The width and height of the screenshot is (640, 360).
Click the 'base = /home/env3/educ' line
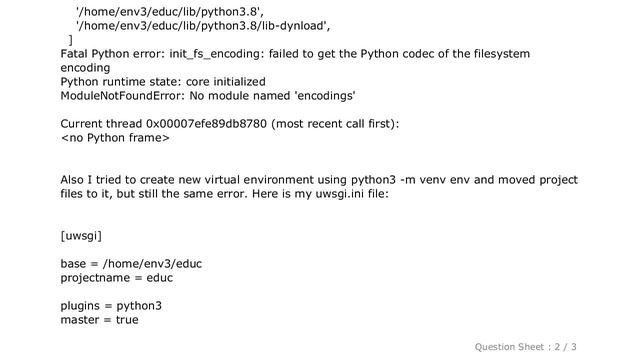tap(131, 264)
